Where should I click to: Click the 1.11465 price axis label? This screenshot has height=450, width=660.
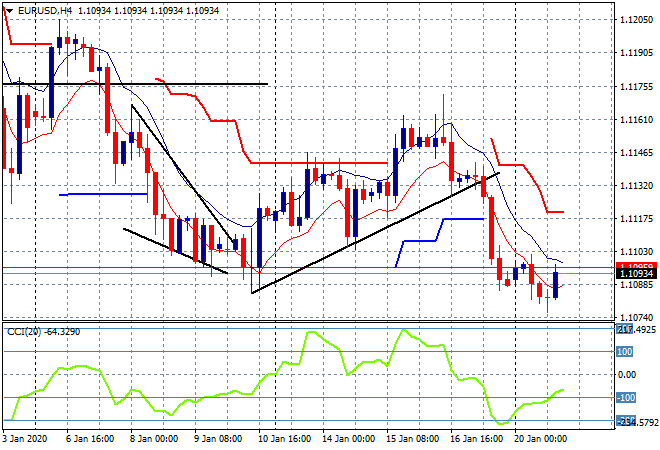coord(636,153)
